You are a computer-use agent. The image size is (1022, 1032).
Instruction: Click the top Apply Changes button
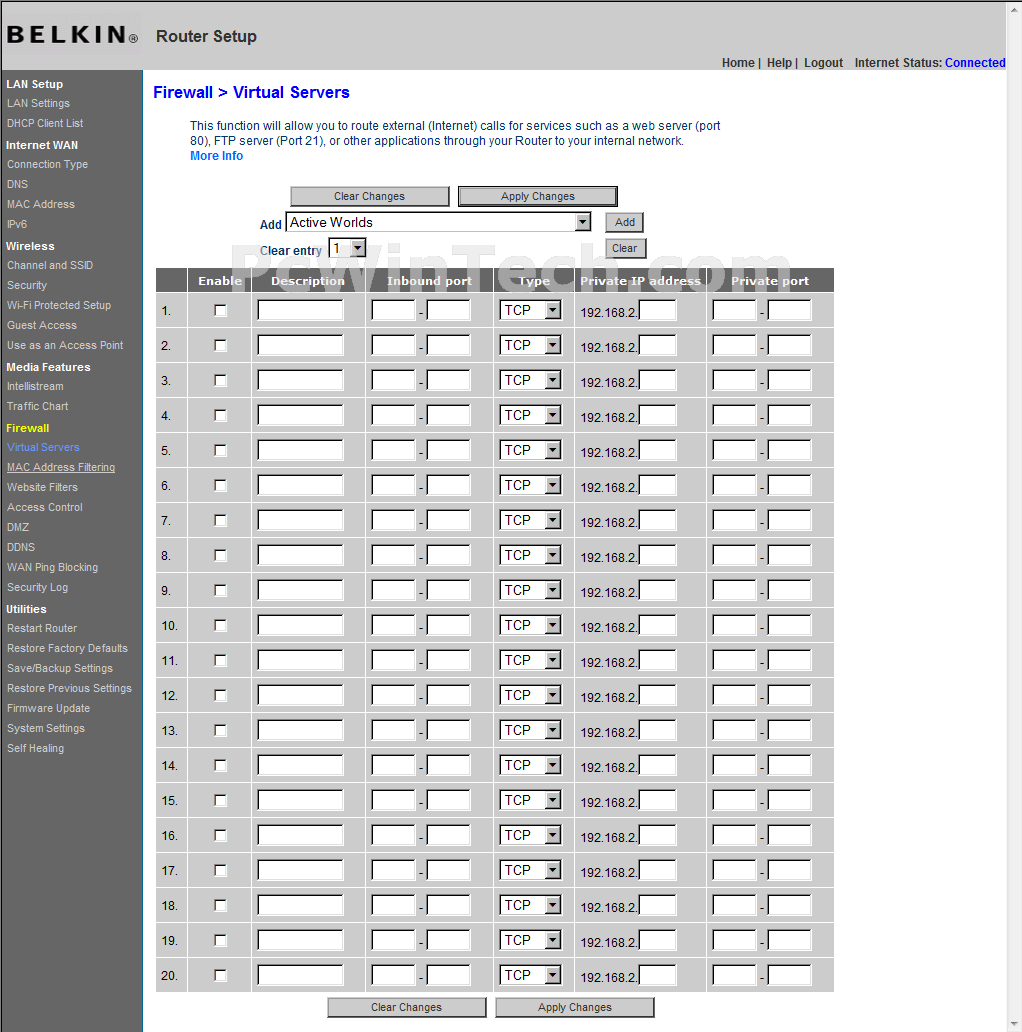point(538,196)
